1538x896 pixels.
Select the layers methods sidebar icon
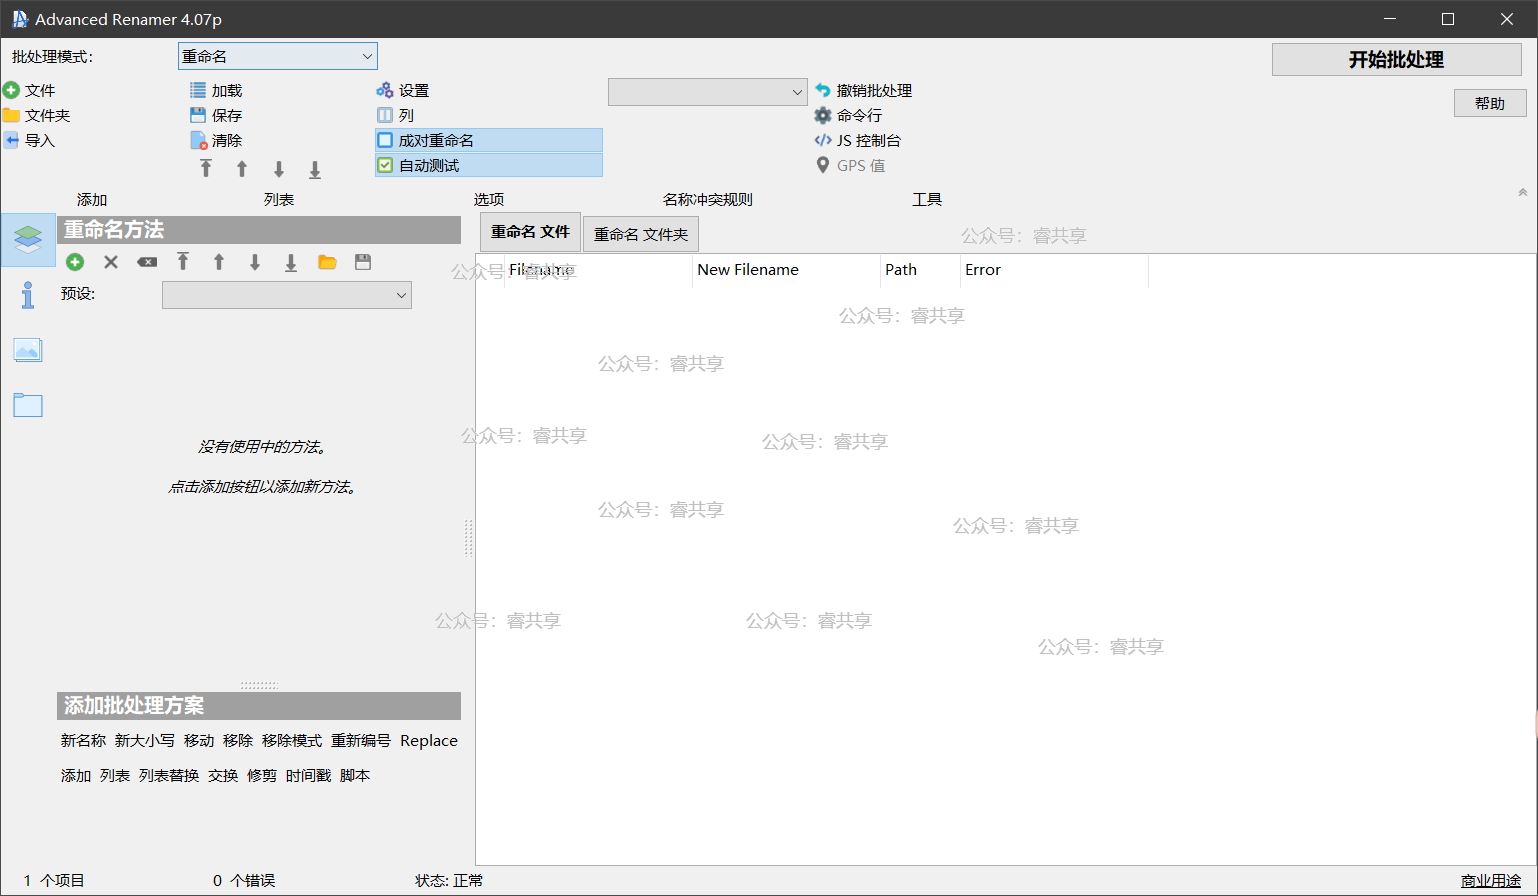tap(28, 239)
